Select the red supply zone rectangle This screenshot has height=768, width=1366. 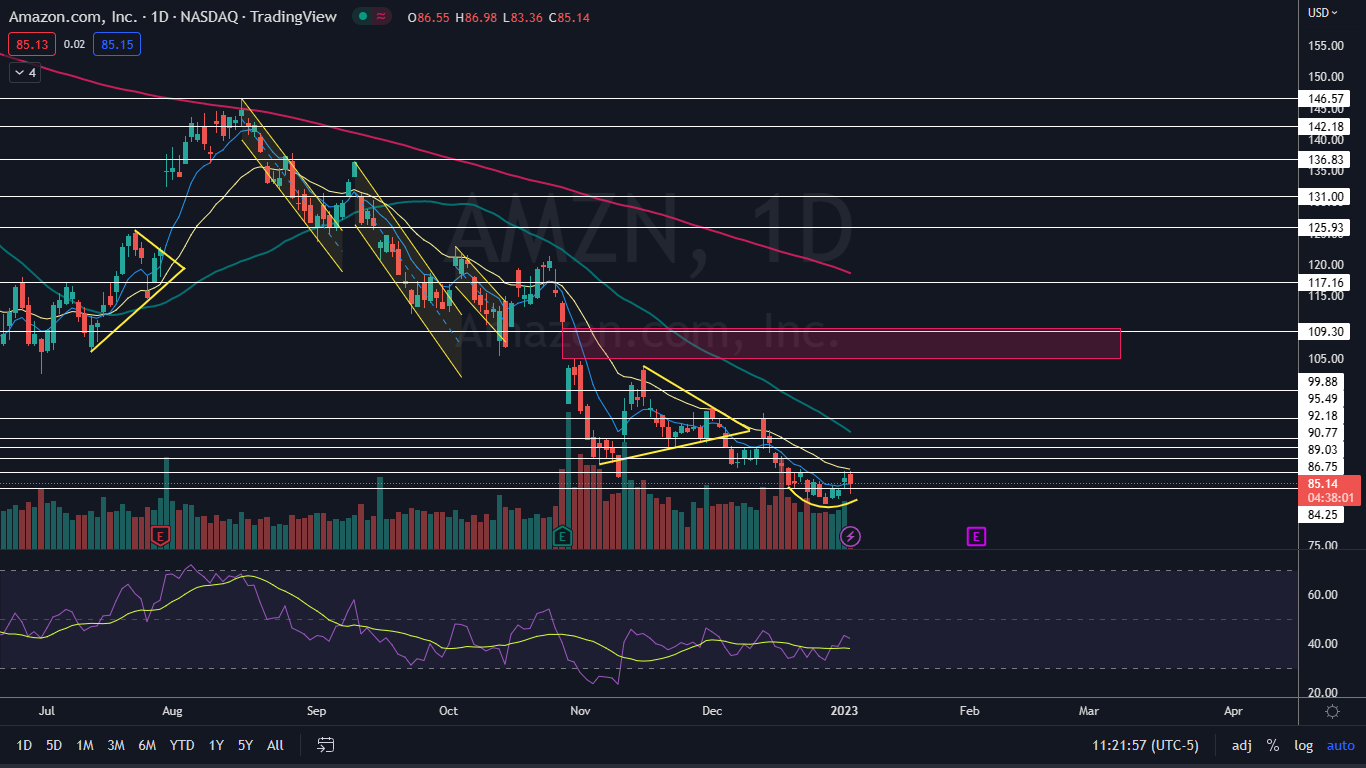tap(841, 343)
